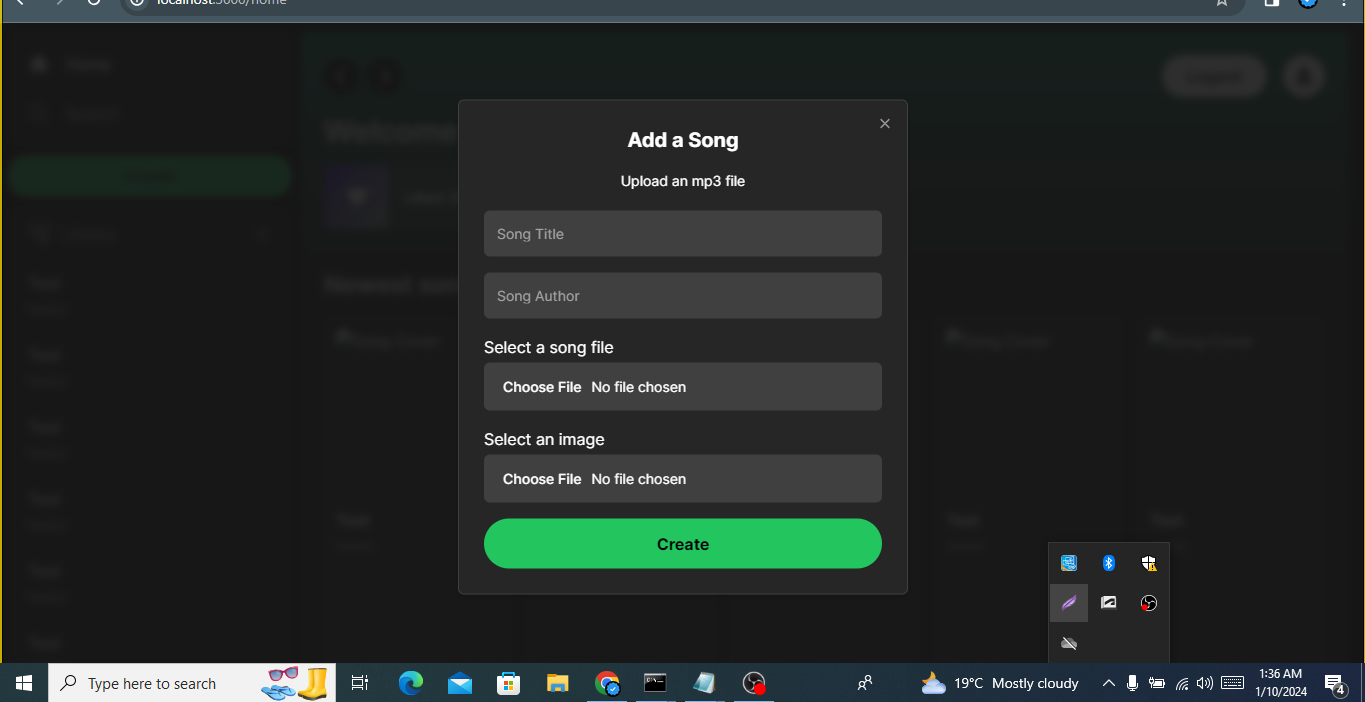Open File Explorer from taskbar

558,683
